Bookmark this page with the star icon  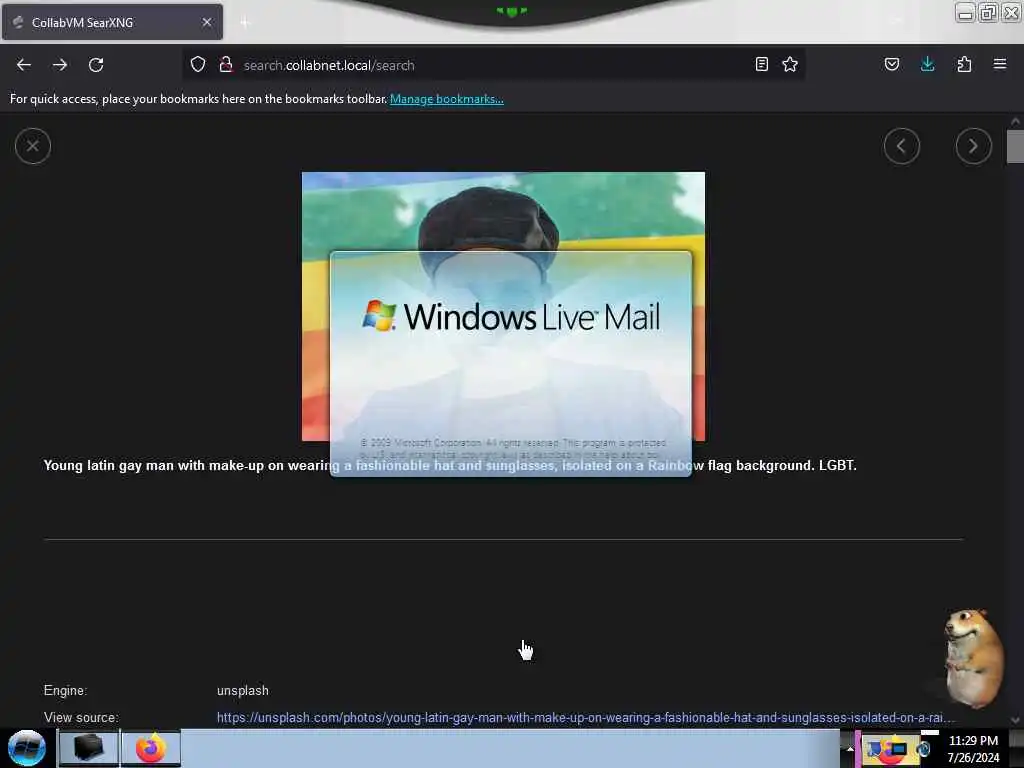(790, 64)
